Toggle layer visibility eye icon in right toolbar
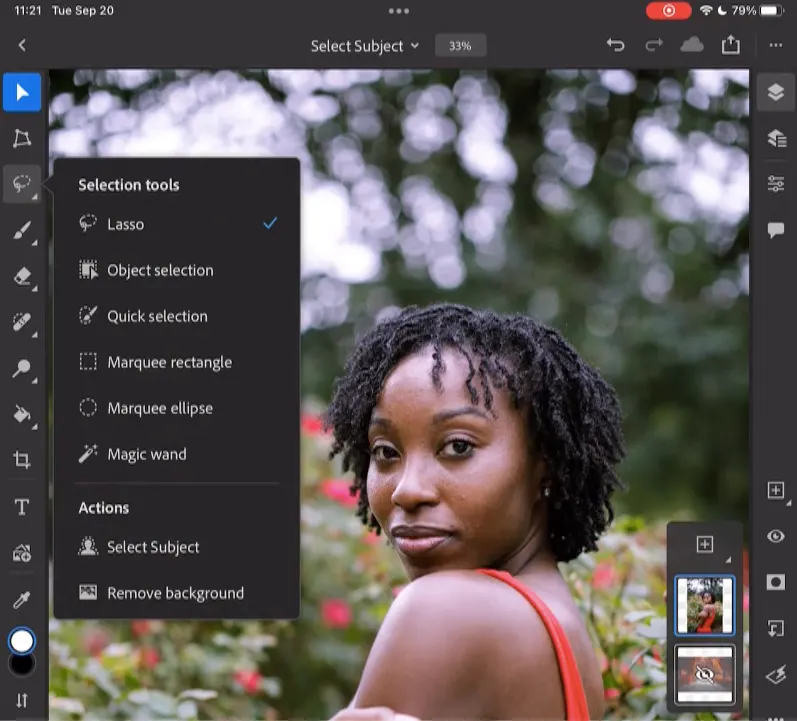Viewport: 797px width, 721px height. (x=775, y=537)
